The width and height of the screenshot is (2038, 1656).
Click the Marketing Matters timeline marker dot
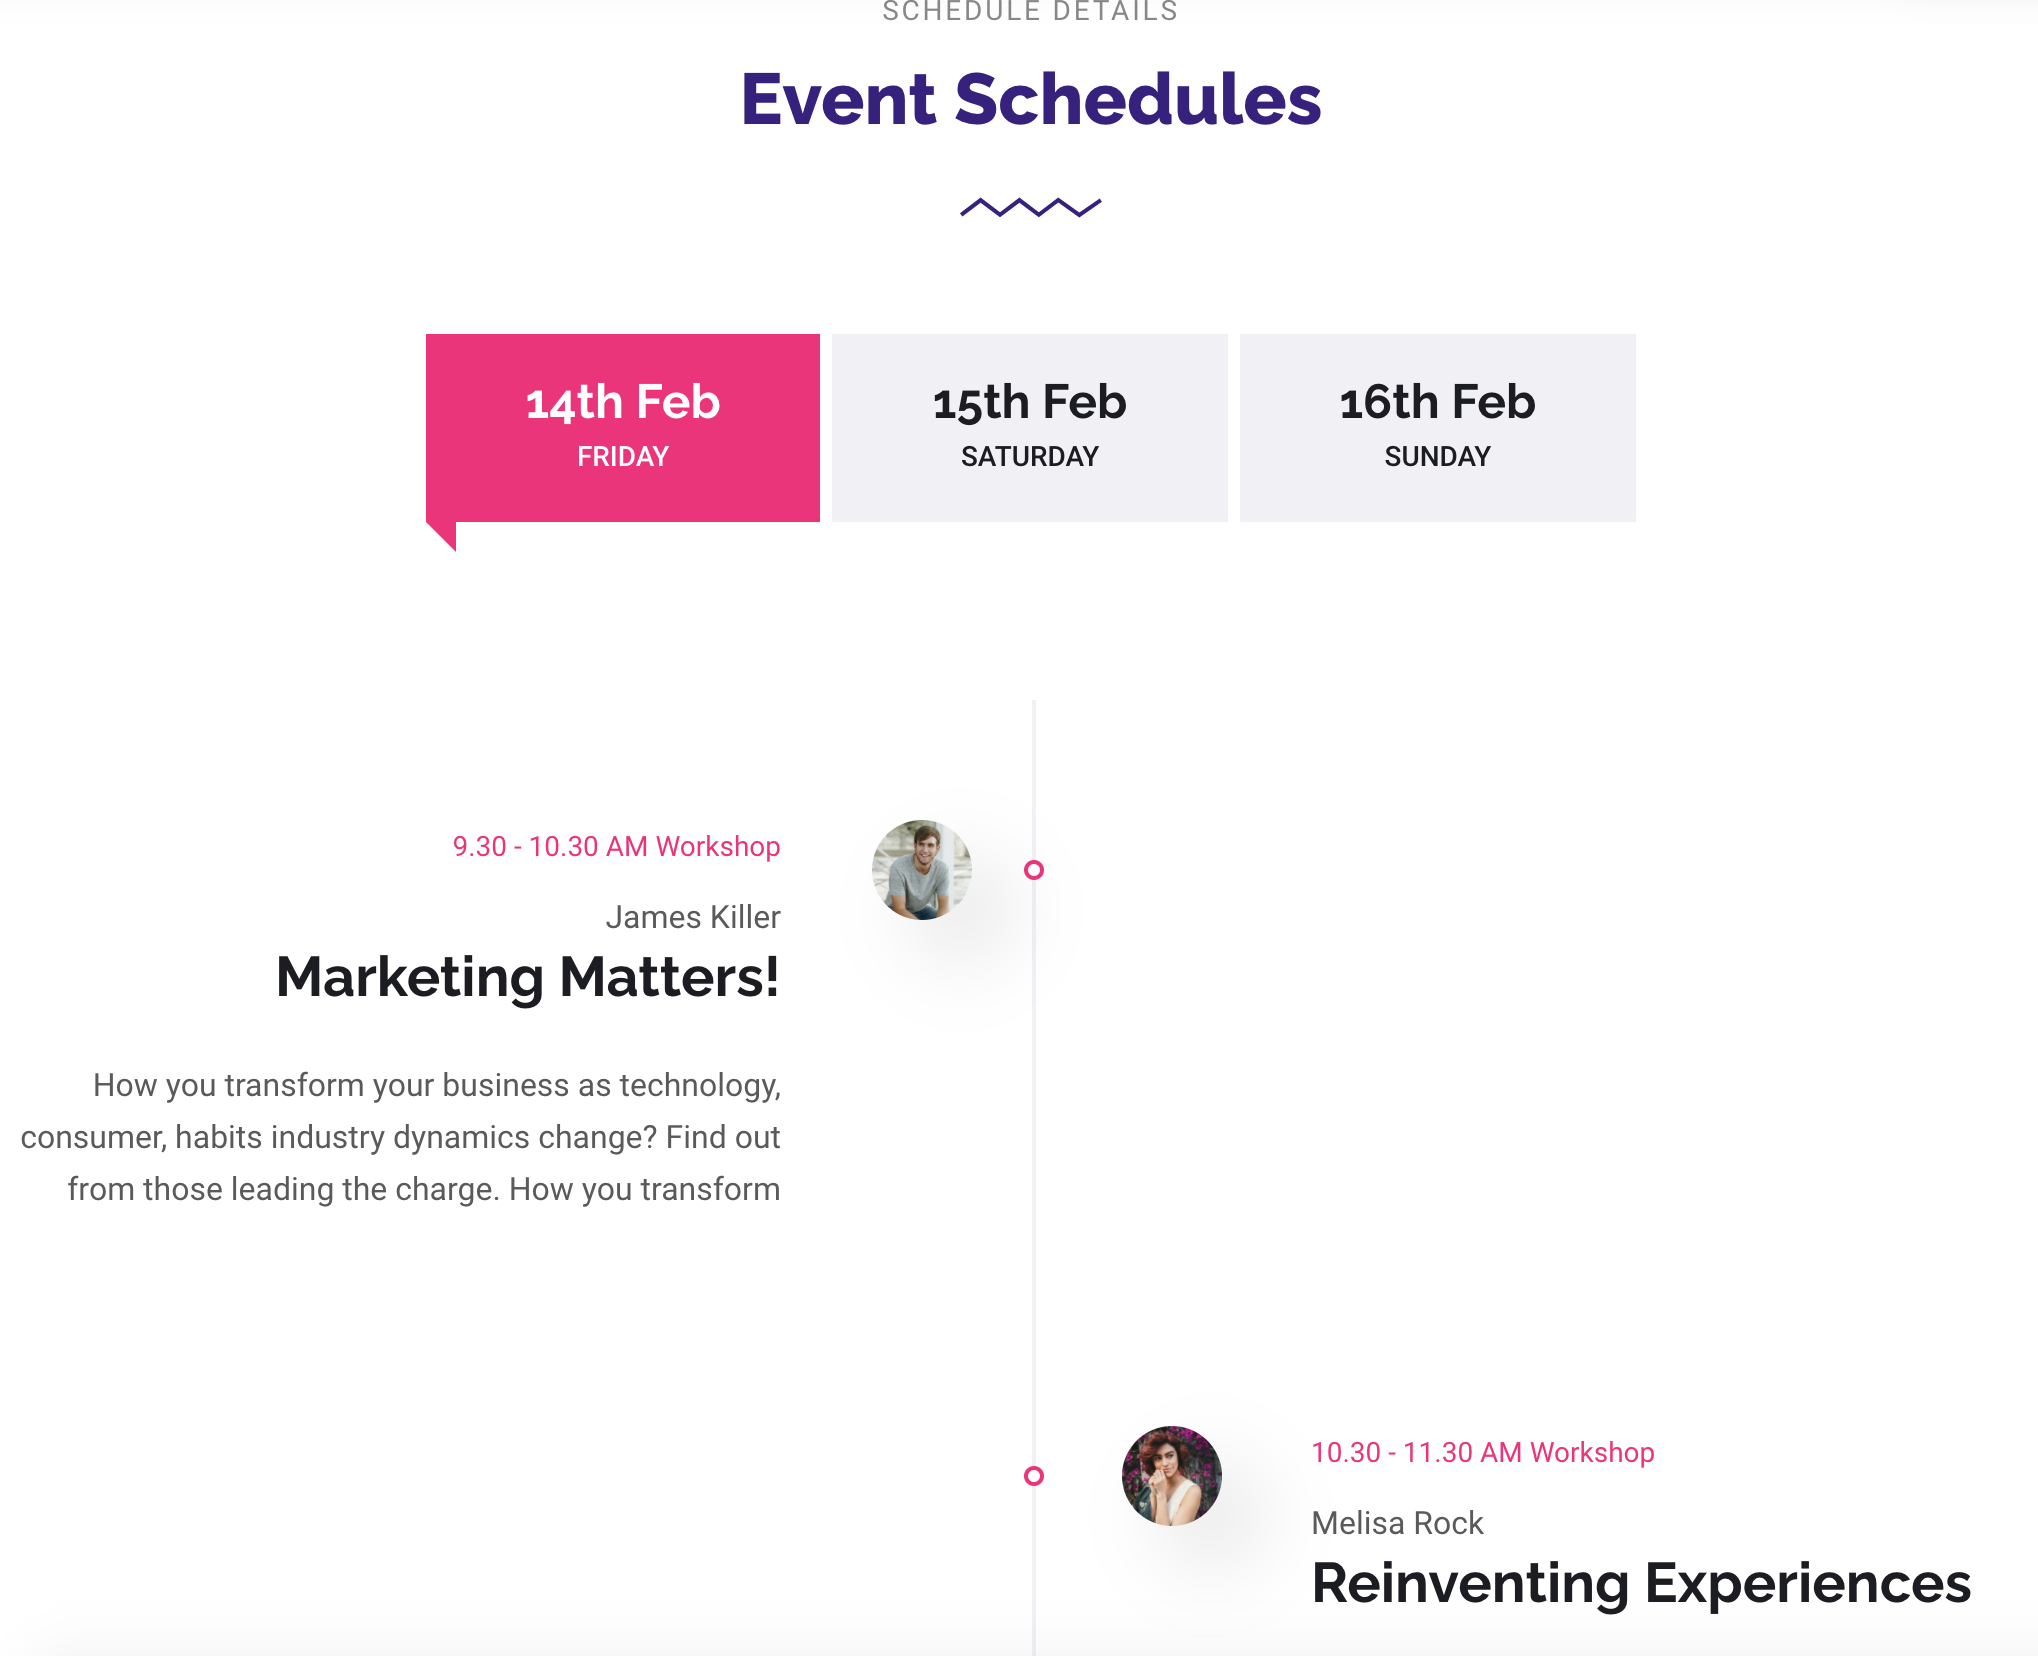[1034, 870]
